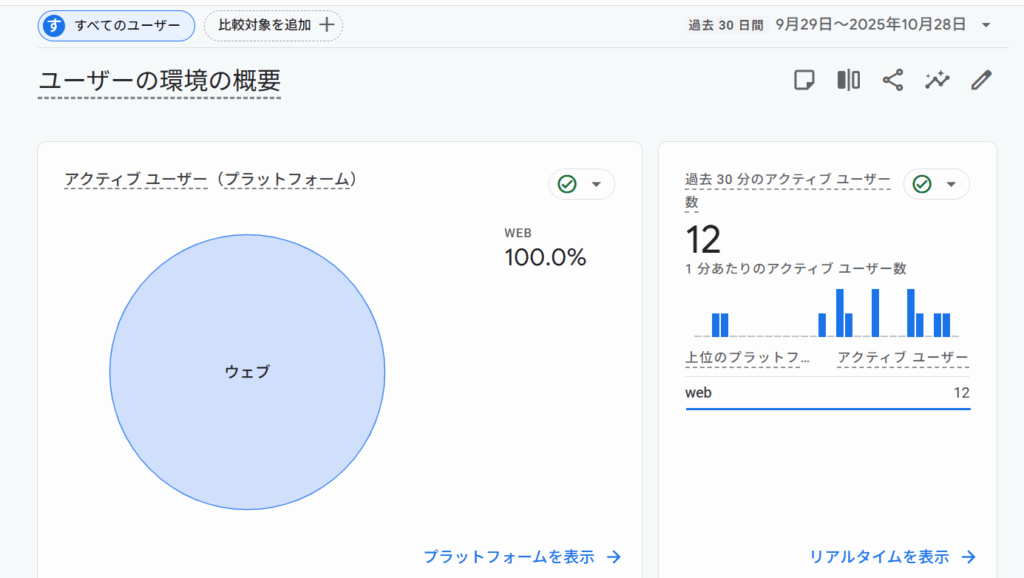Screen dimensions: 1024x578
Task: Click leftmost bar in the per-minute chart
Action: click(x=716, y=325)
